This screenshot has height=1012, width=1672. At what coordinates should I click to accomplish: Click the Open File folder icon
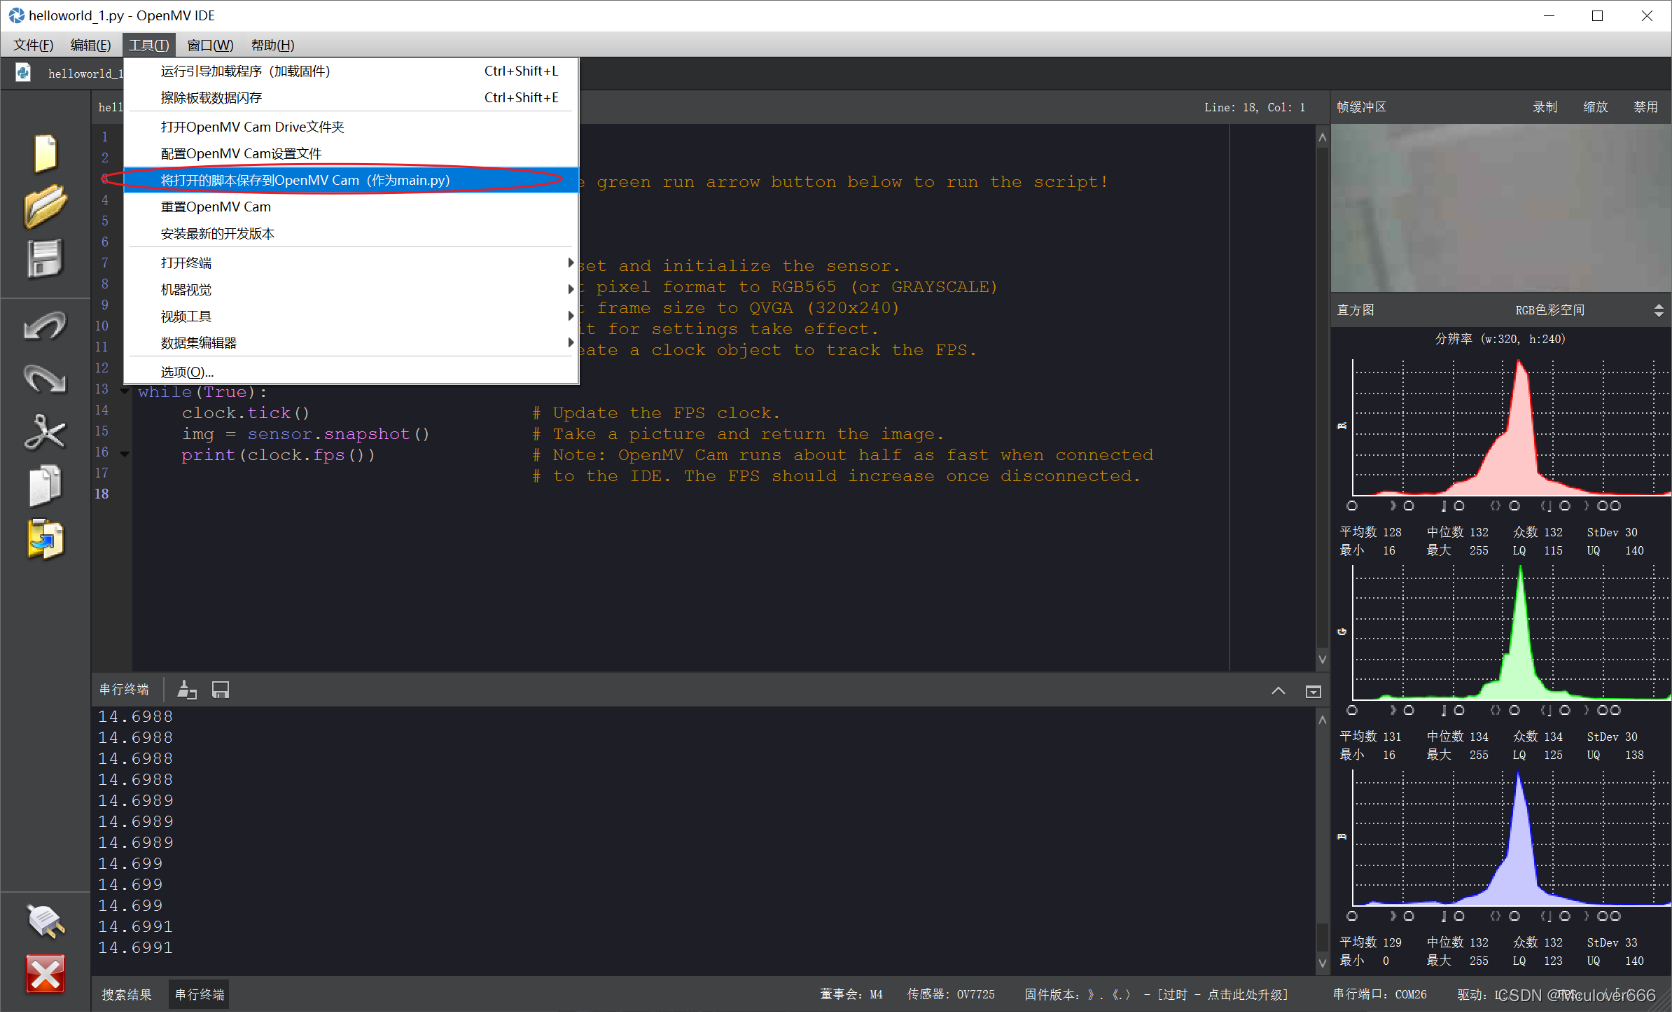click(x=45, y=206)
